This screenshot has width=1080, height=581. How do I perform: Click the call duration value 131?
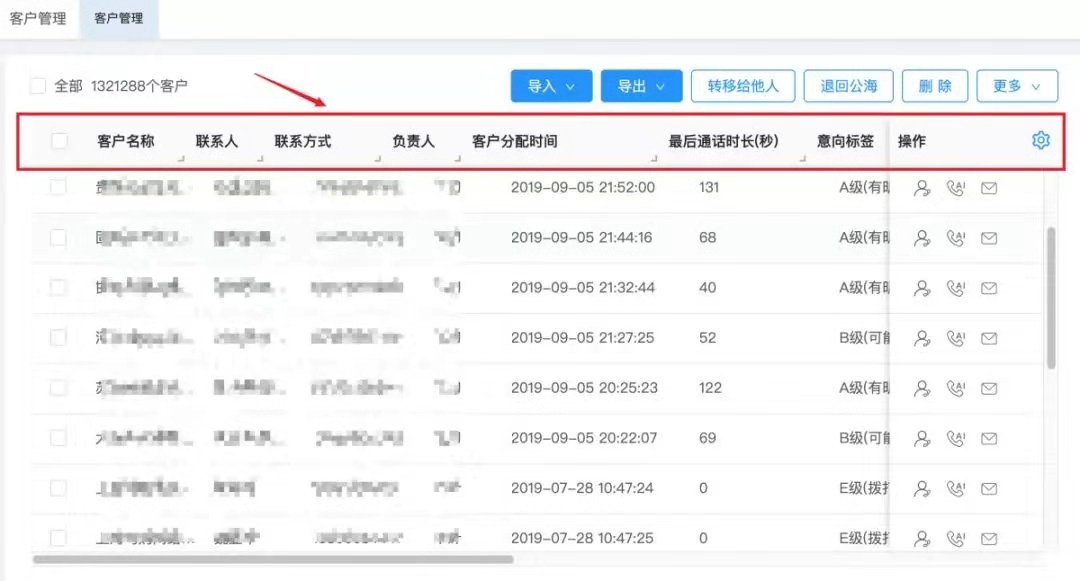[x=709, y=187]
